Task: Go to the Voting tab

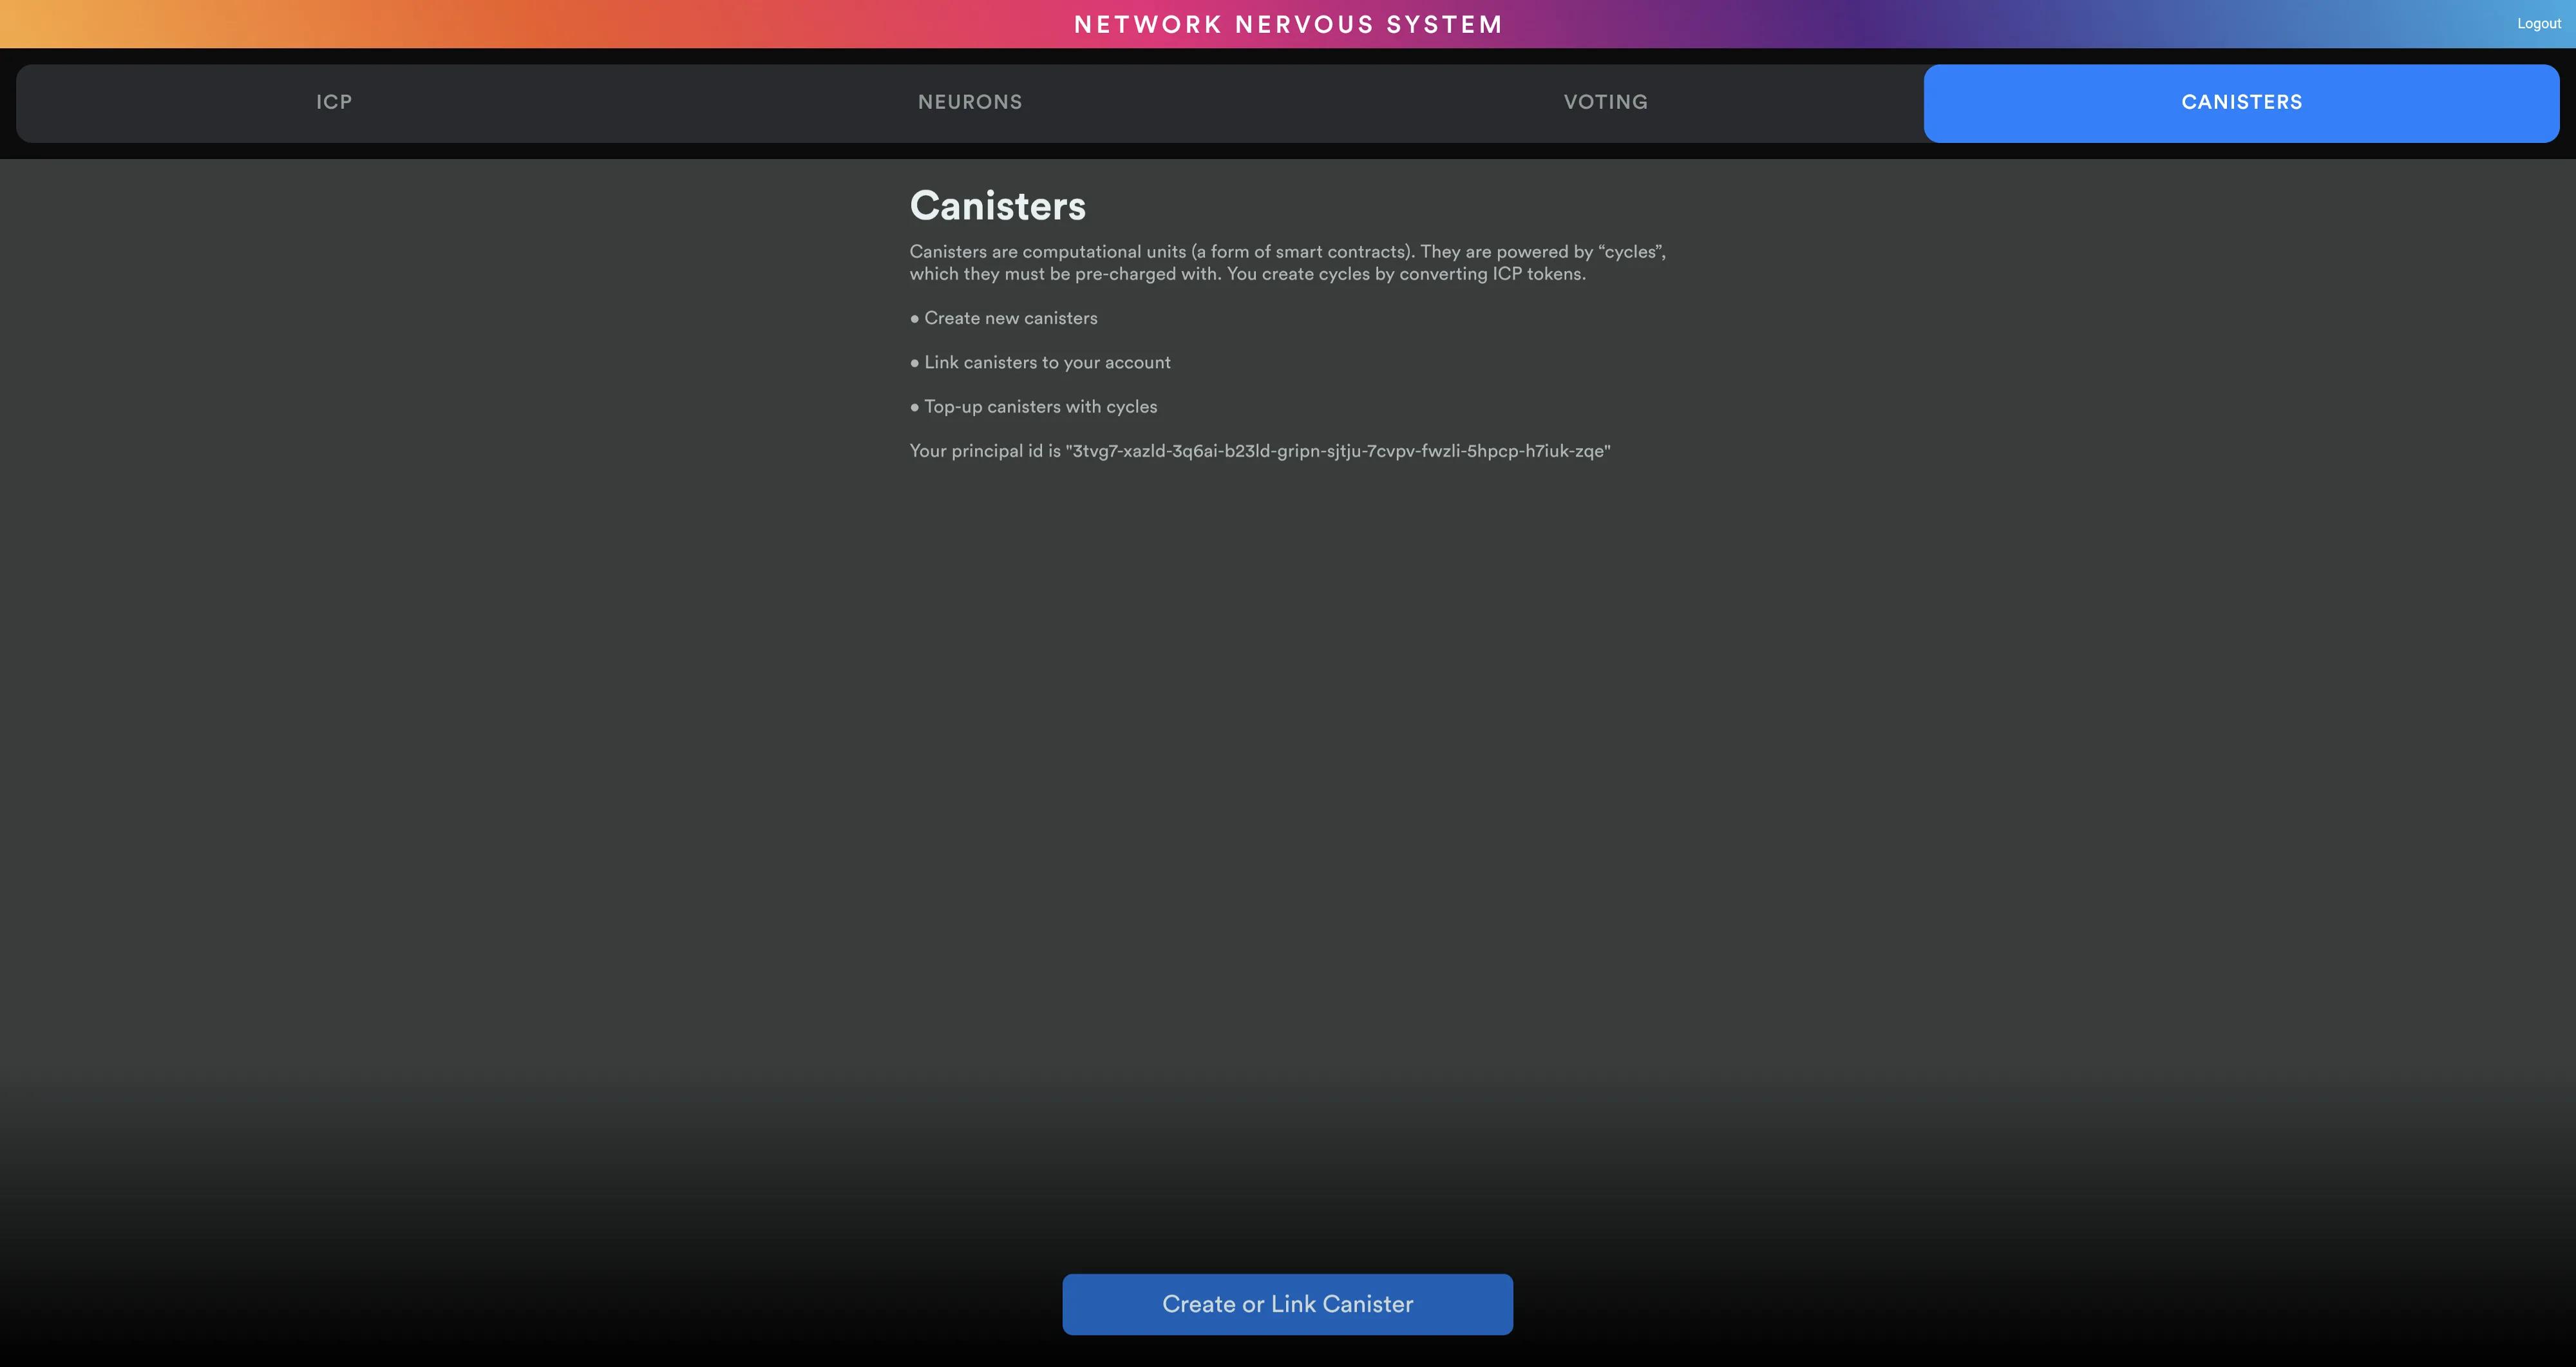Action: pyautogui.click(x=1606, y=102)
